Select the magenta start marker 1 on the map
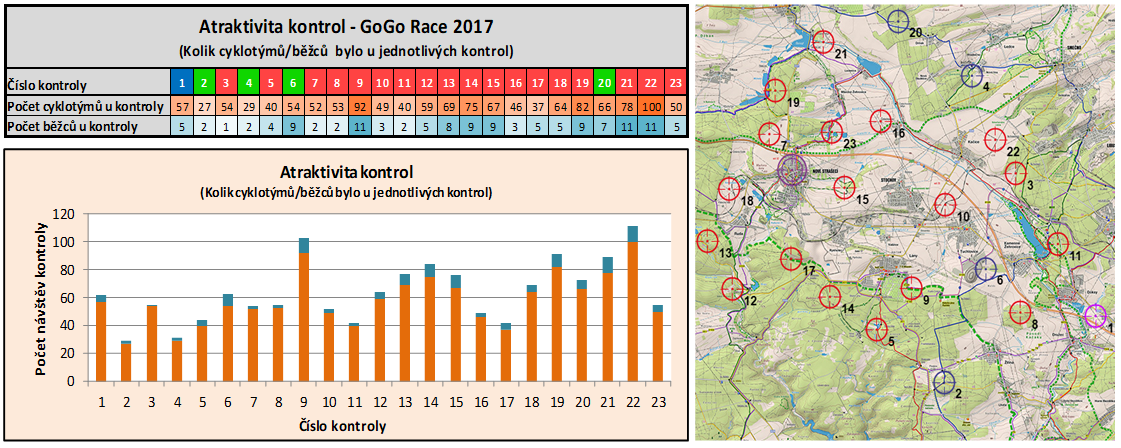Viewport: 1121px width, 448px height. tap(1095, 315)
